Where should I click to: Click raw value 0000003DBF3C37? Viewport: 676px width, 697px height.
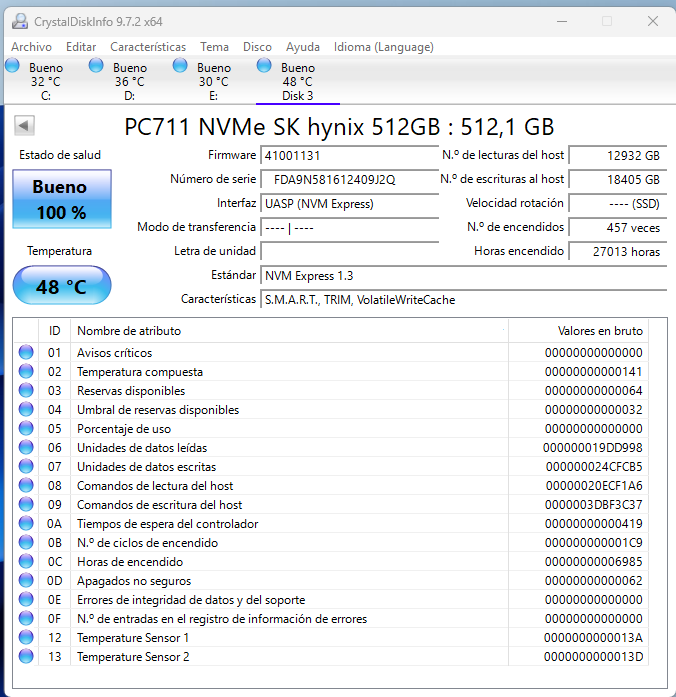click(x=594, y=505)
